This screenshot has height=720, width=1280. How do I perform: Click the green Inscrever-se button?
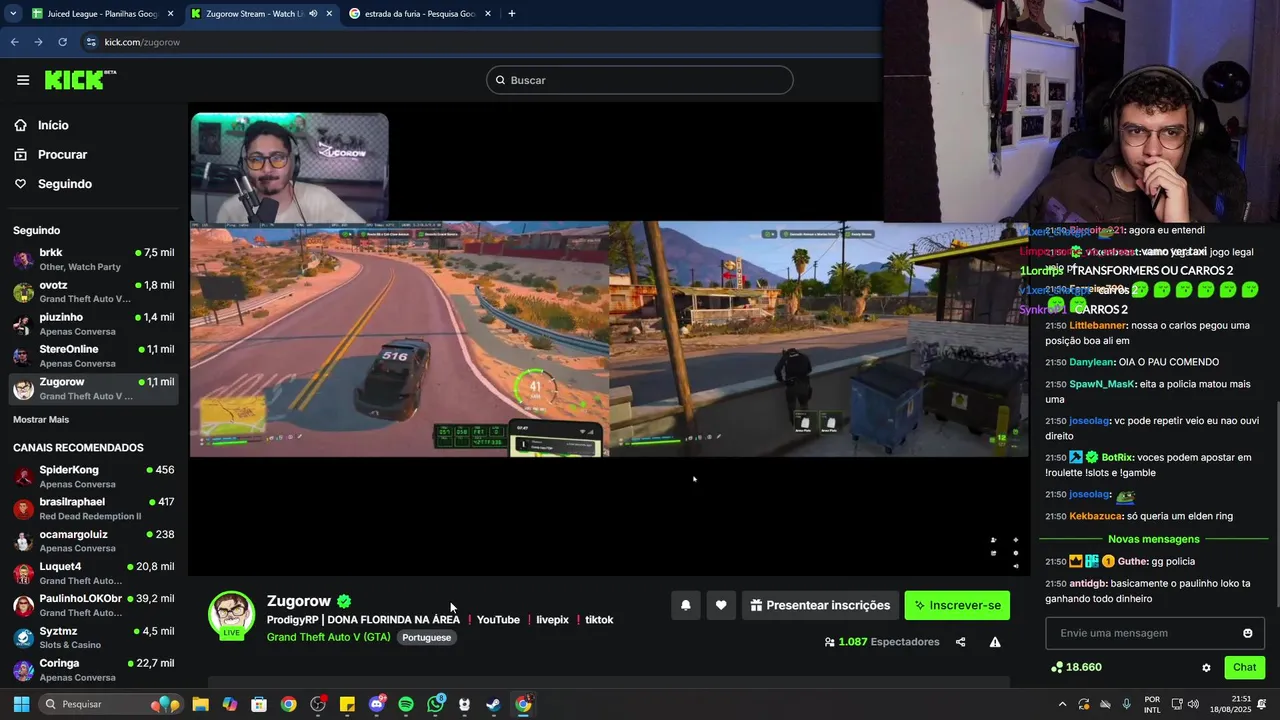957,605
